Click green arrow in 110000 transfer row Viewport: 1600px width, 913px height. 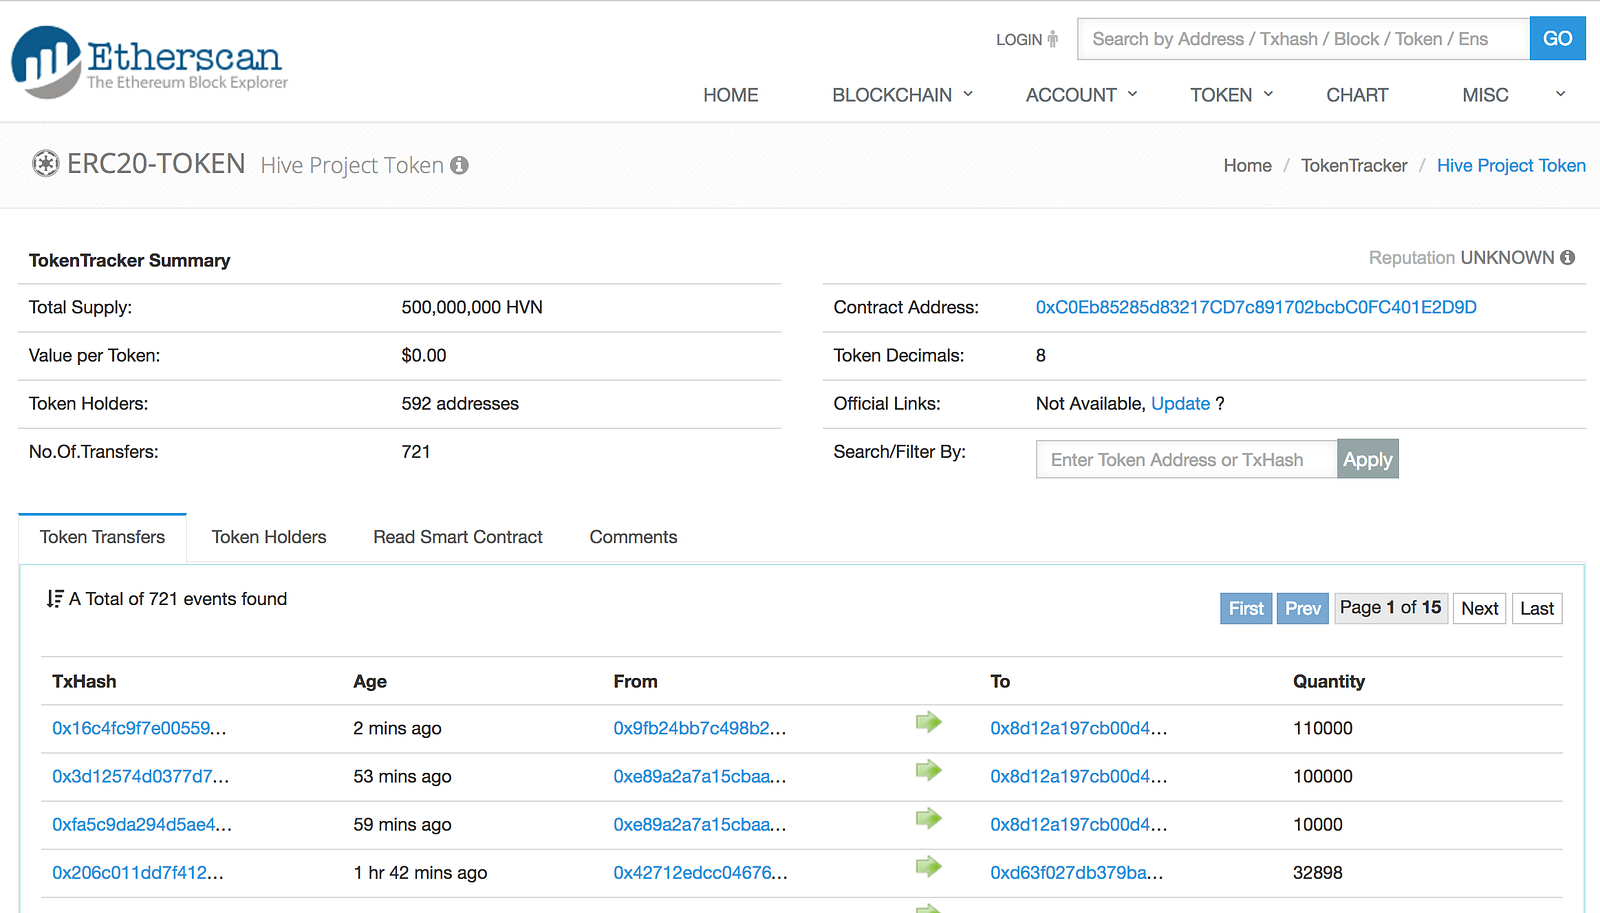coord(929,722)
